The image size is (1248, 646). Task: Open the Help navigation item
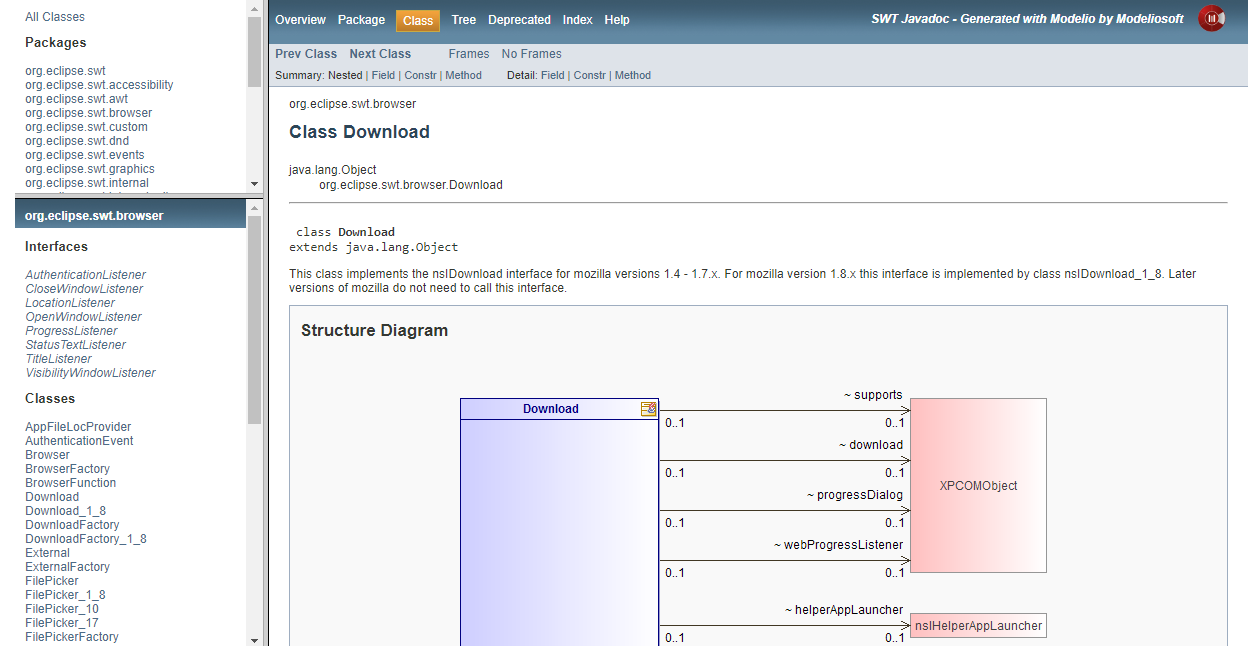coord(617,20)
